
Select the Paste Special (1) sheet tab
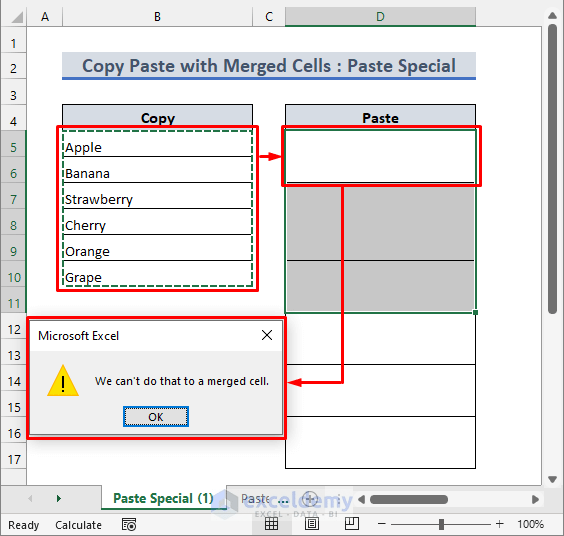pyautogui.click(x=163, y=498)
